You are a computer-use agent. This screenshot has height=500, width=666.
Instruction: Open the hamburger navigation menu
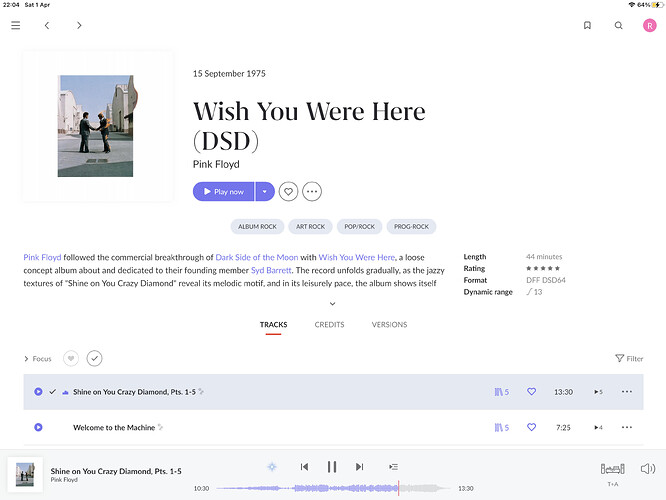click(15, 25)
